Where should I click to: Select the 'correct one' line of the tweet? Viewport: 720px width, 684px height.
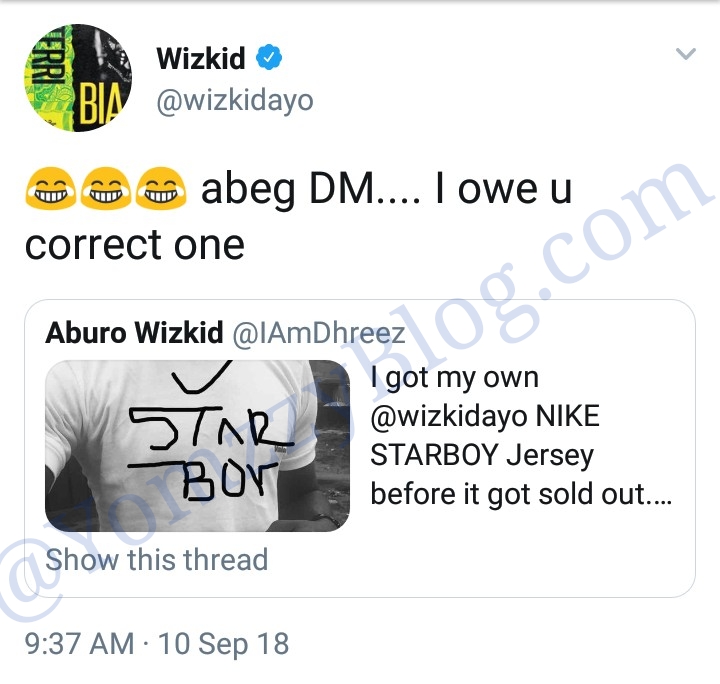coord(135,245)
